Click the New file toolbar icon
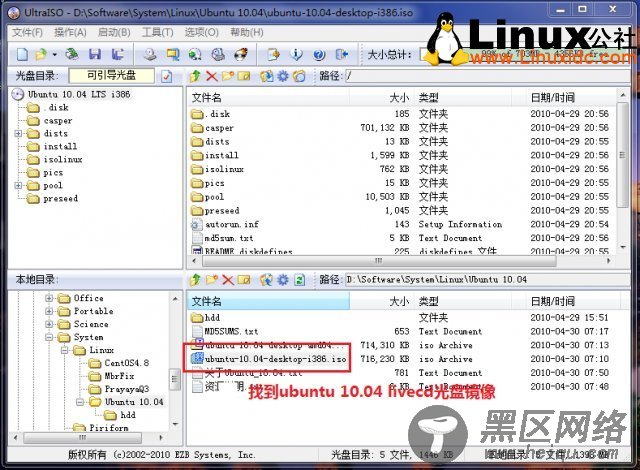The image size is (640, 470). [22, 54]
